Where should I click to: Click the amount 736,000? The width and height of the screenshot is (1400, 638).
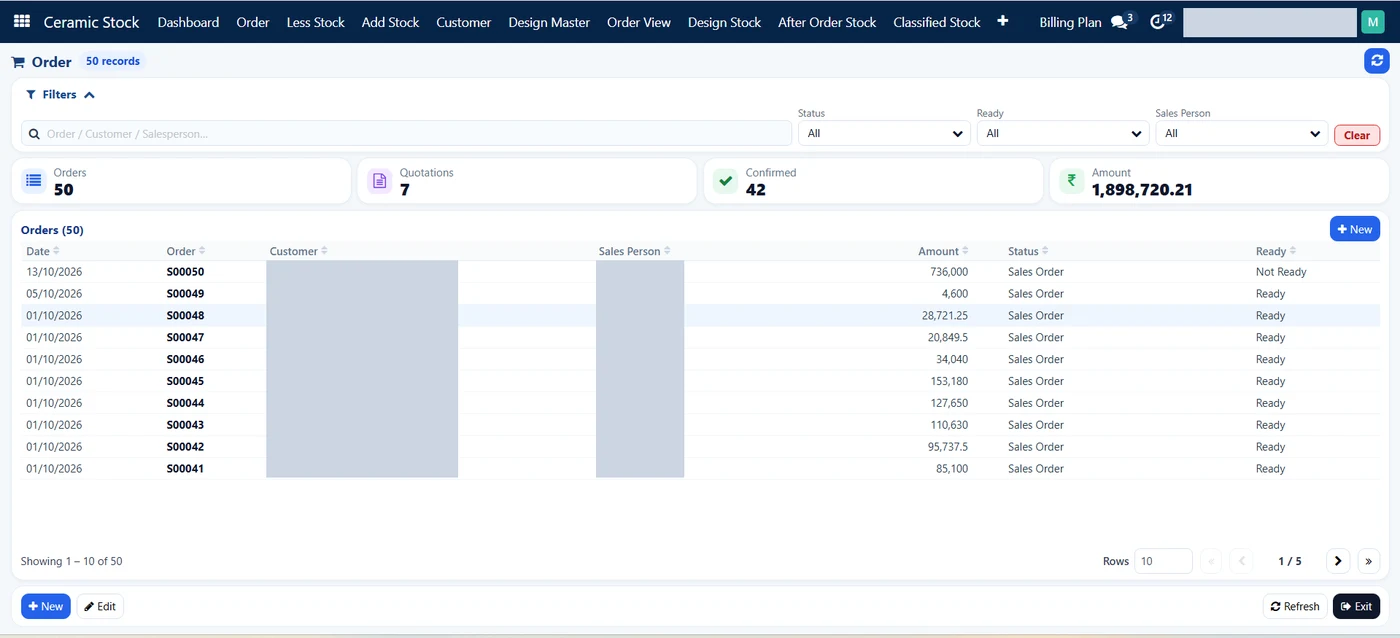pyautogui.click(x=948, y=272)
